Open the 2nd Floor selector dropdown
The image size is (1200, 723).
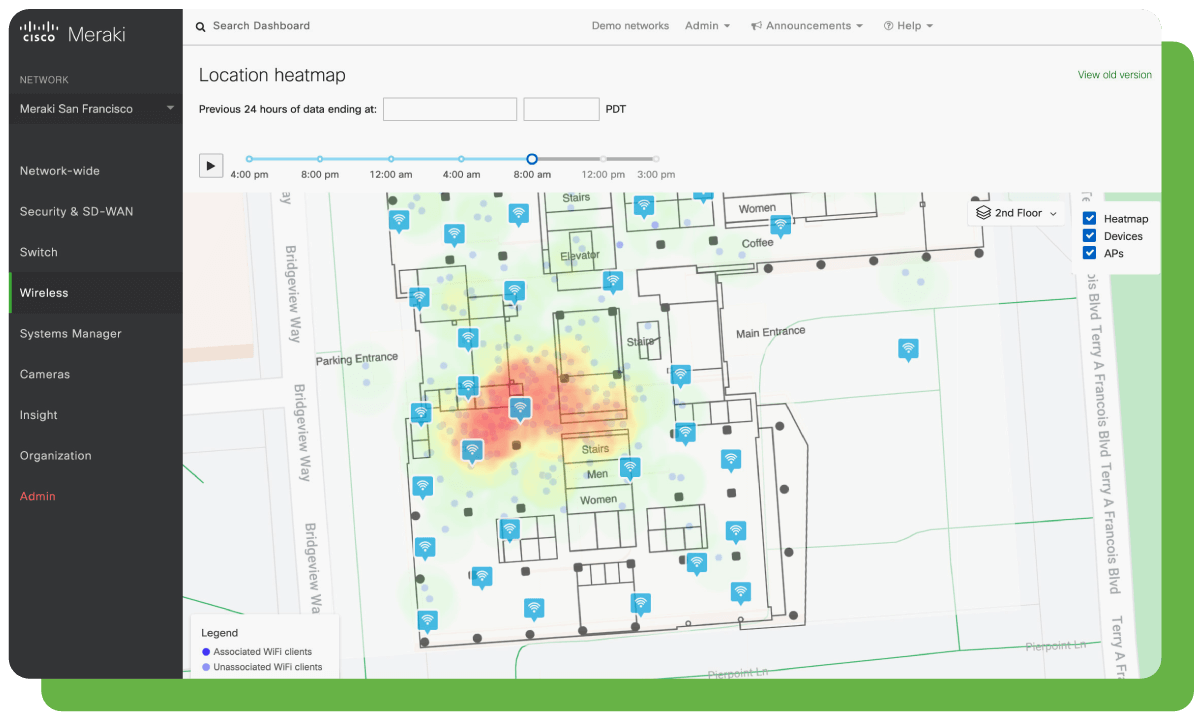(1017, 213)
